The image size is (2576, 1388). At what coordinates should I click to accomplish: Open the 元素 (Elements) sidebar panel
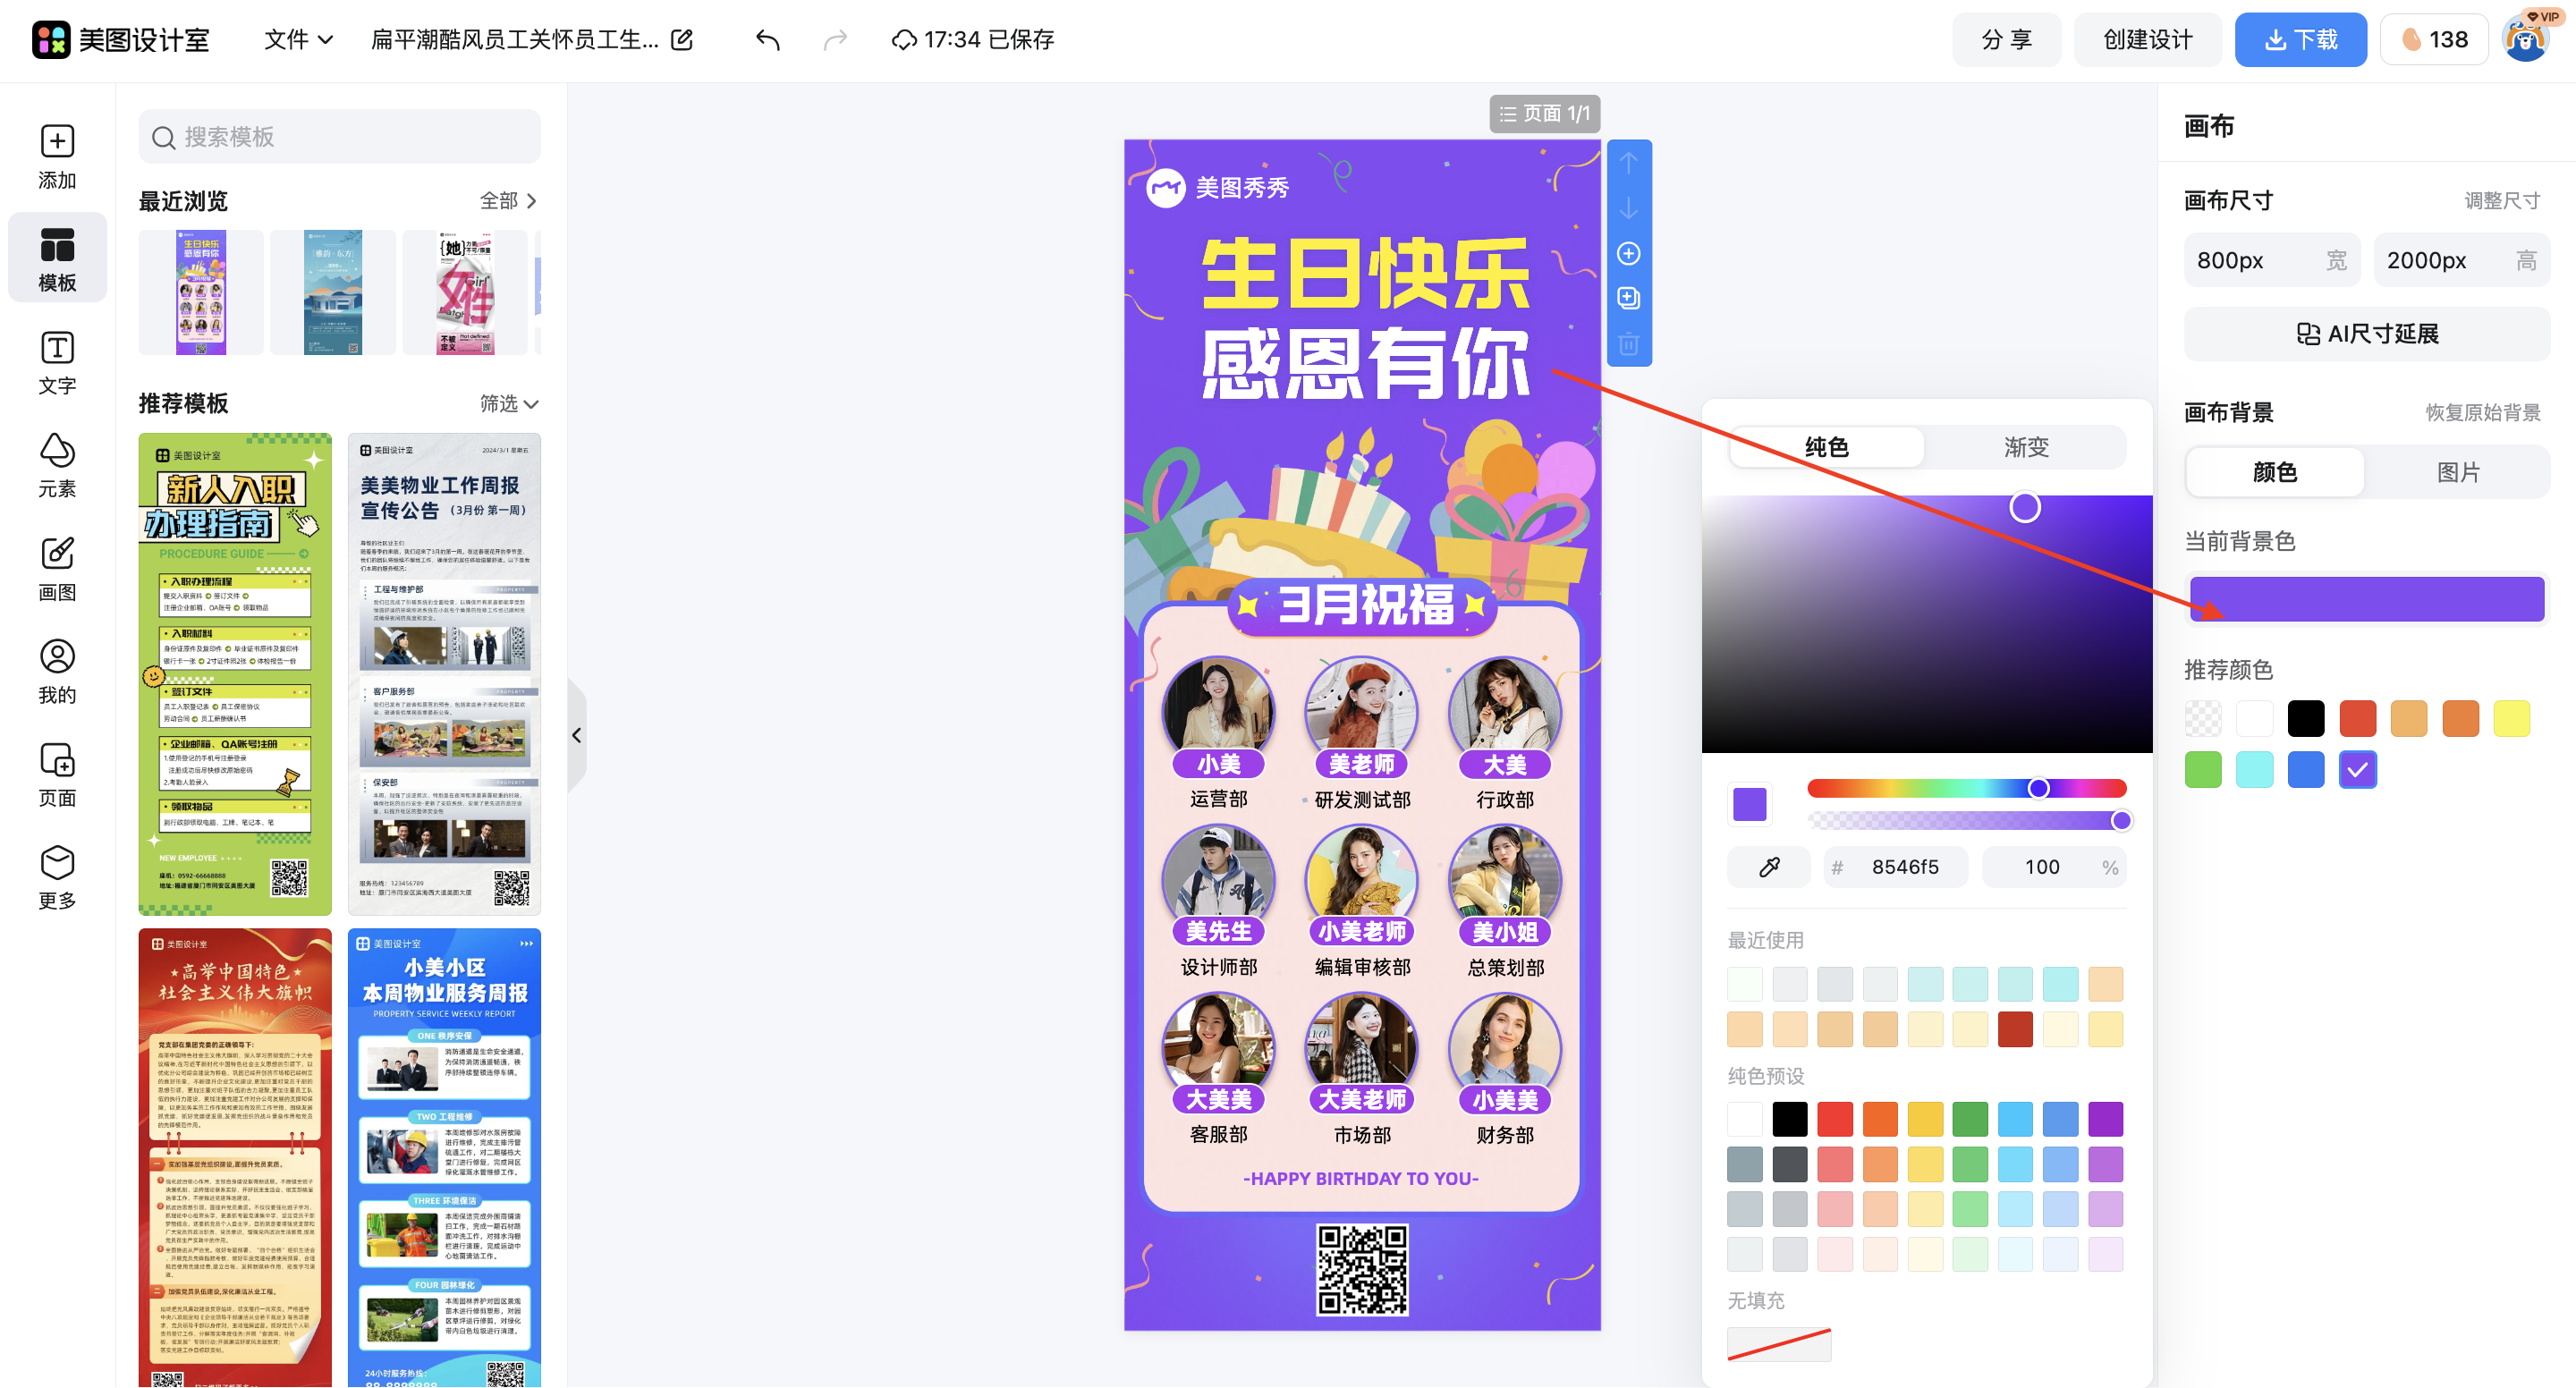pyautogui.click(x=57, y=463)
